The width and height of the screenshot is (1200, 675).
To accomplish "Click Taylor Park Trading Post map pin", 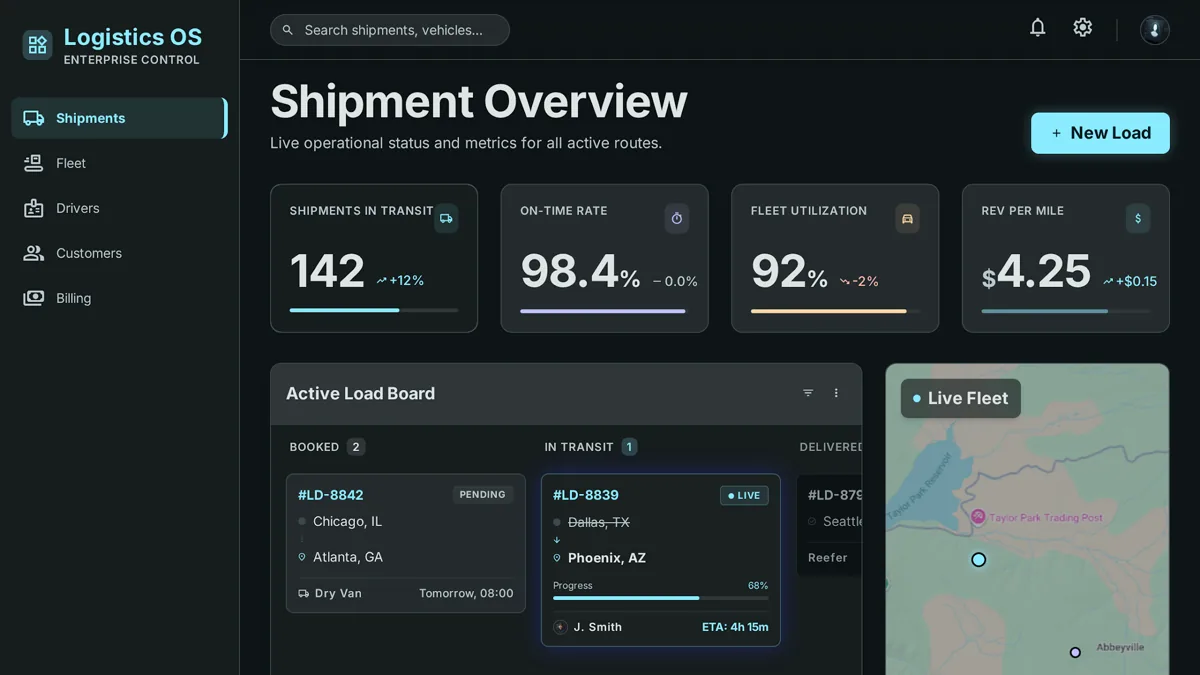I will point(978,517).
